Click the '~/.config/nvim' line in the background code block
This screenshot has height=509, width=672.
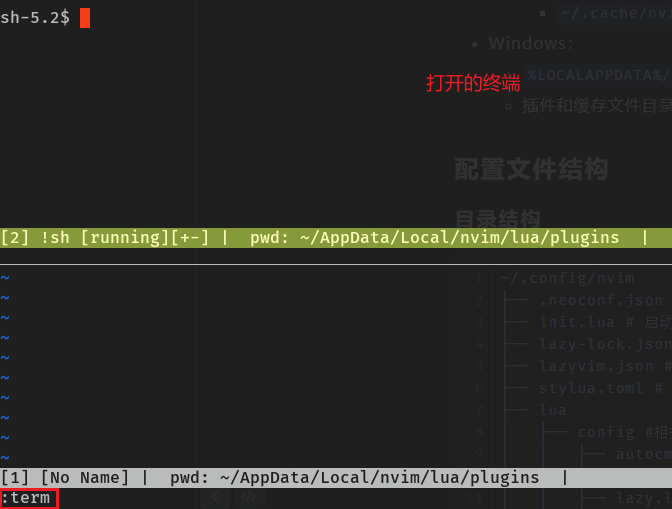pos(567,278)
